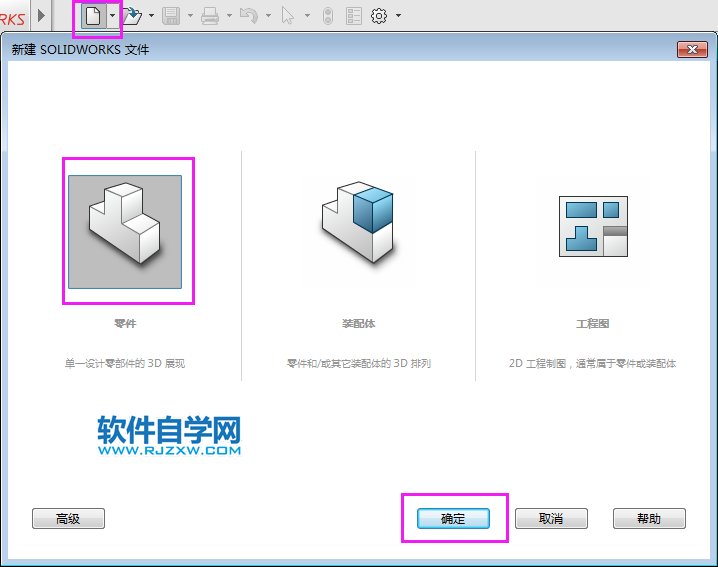Select the 装配体 assembly template icon
Viewport: 718px width, 567px height.
click(358, 223)
